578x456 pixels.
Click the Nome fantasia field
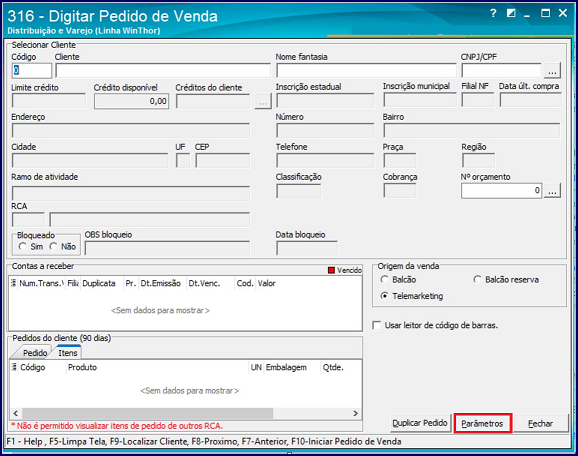(x=366, y=70)
